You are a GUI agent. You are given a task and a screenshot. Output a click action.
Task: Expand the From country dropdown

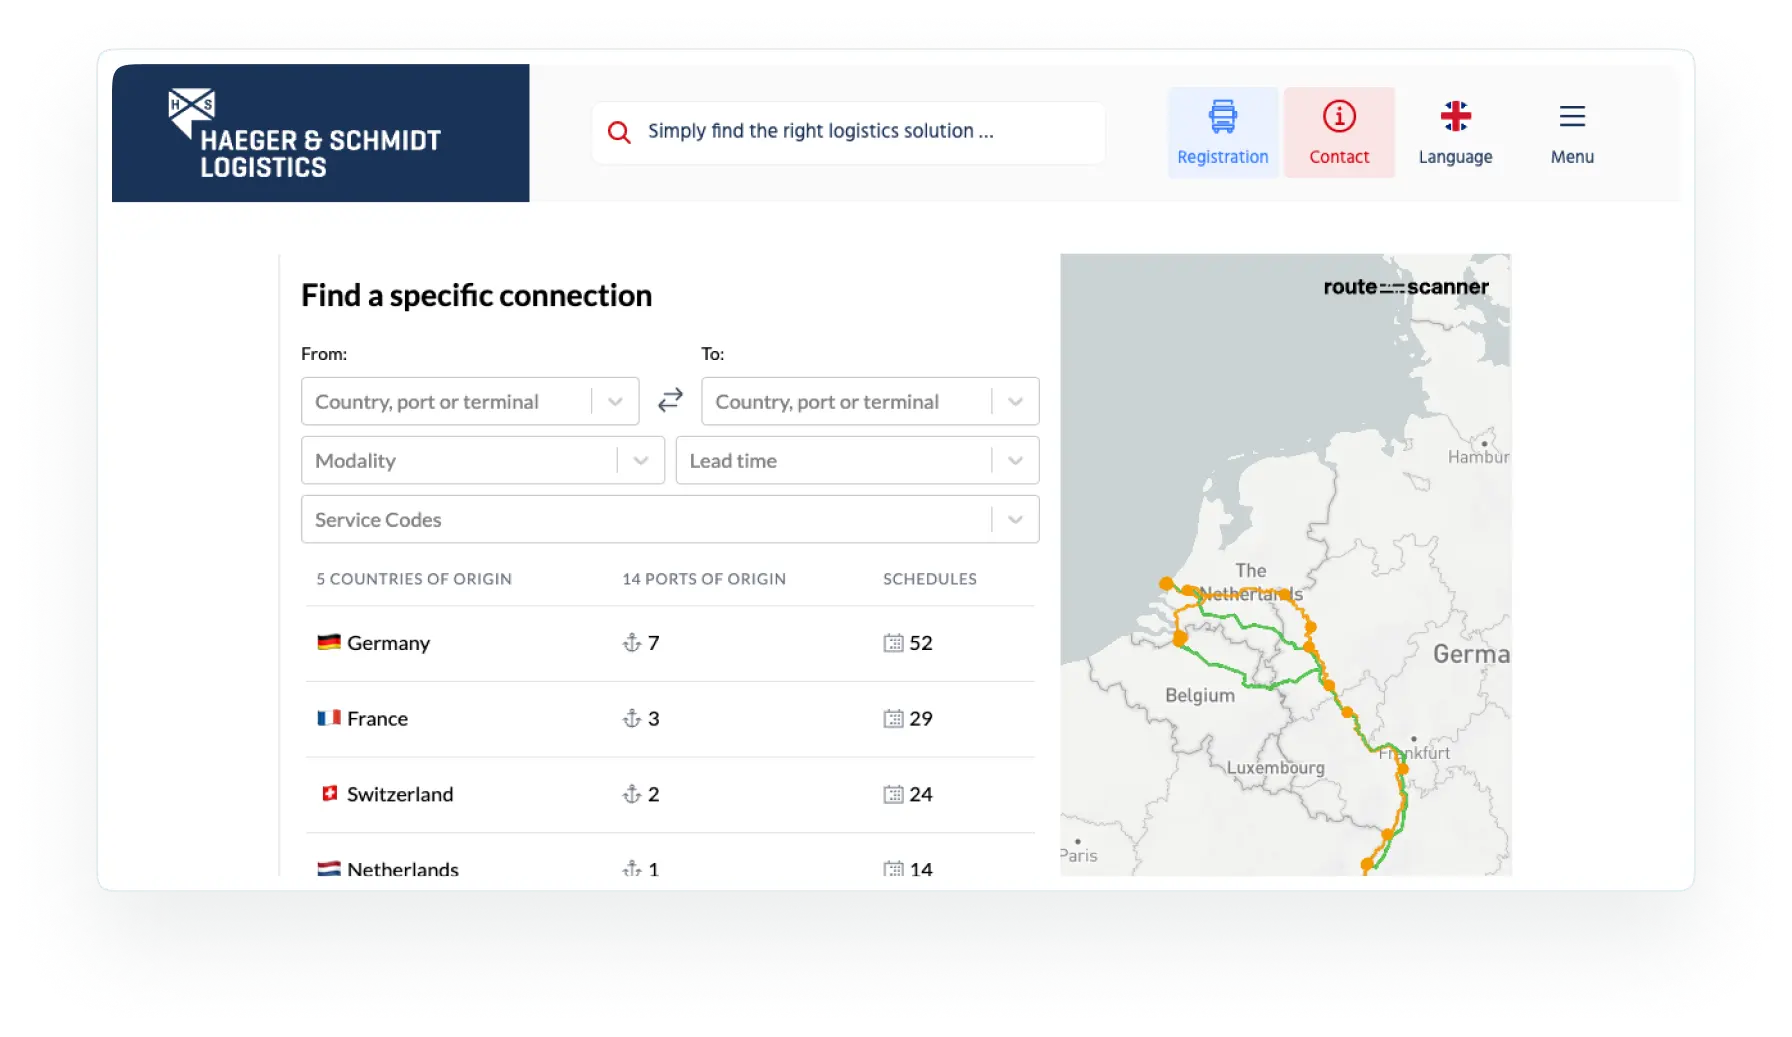click(615, 402)
